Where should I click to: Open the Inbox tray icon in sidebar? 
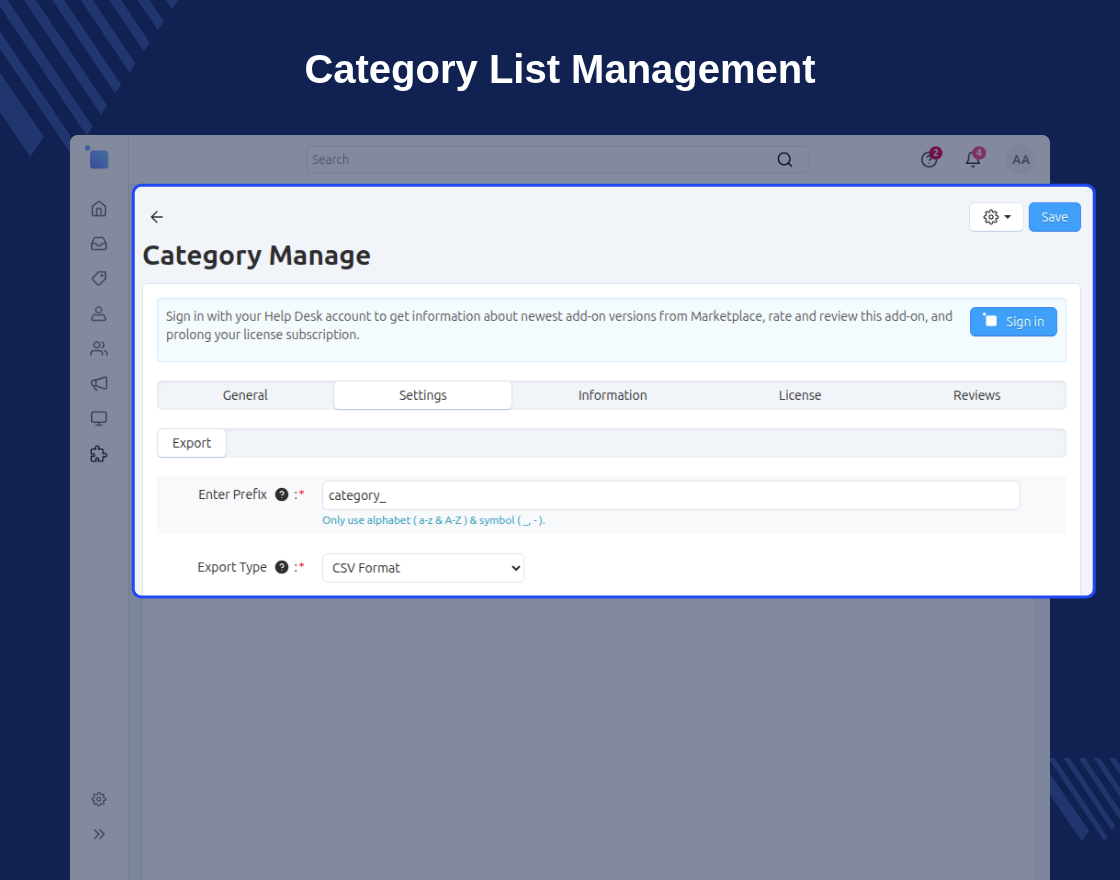tap(99, 244)
